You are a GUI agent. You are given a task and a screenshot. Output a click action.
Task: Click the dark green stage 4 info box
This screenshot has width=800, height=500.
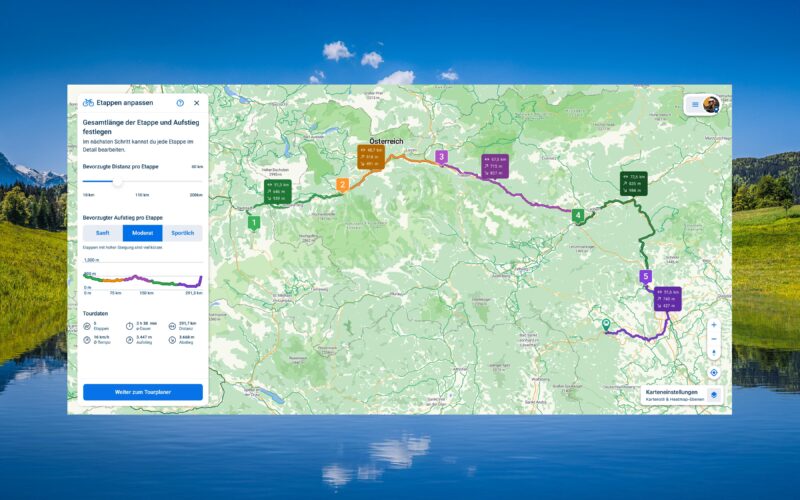click(x=634, y=184)
